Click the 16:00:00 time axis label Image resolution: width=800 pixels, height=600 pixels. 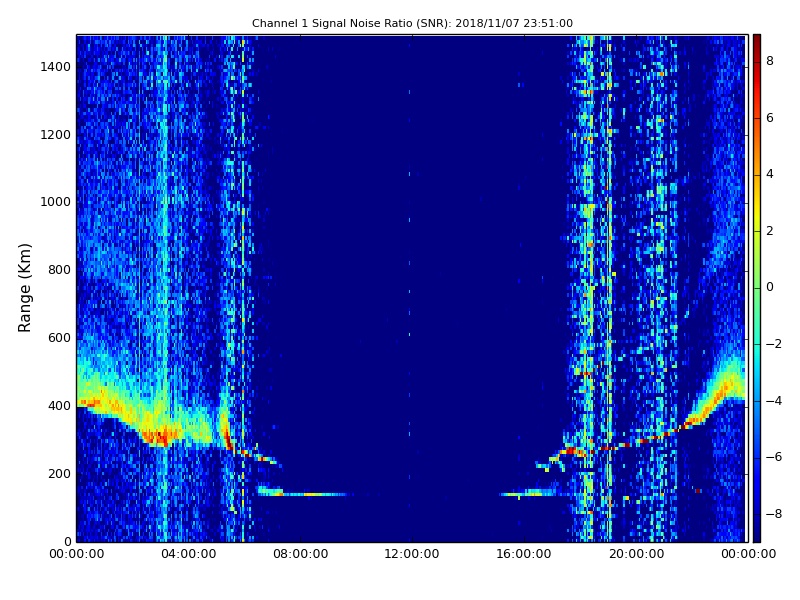click(x=524, y=554)
